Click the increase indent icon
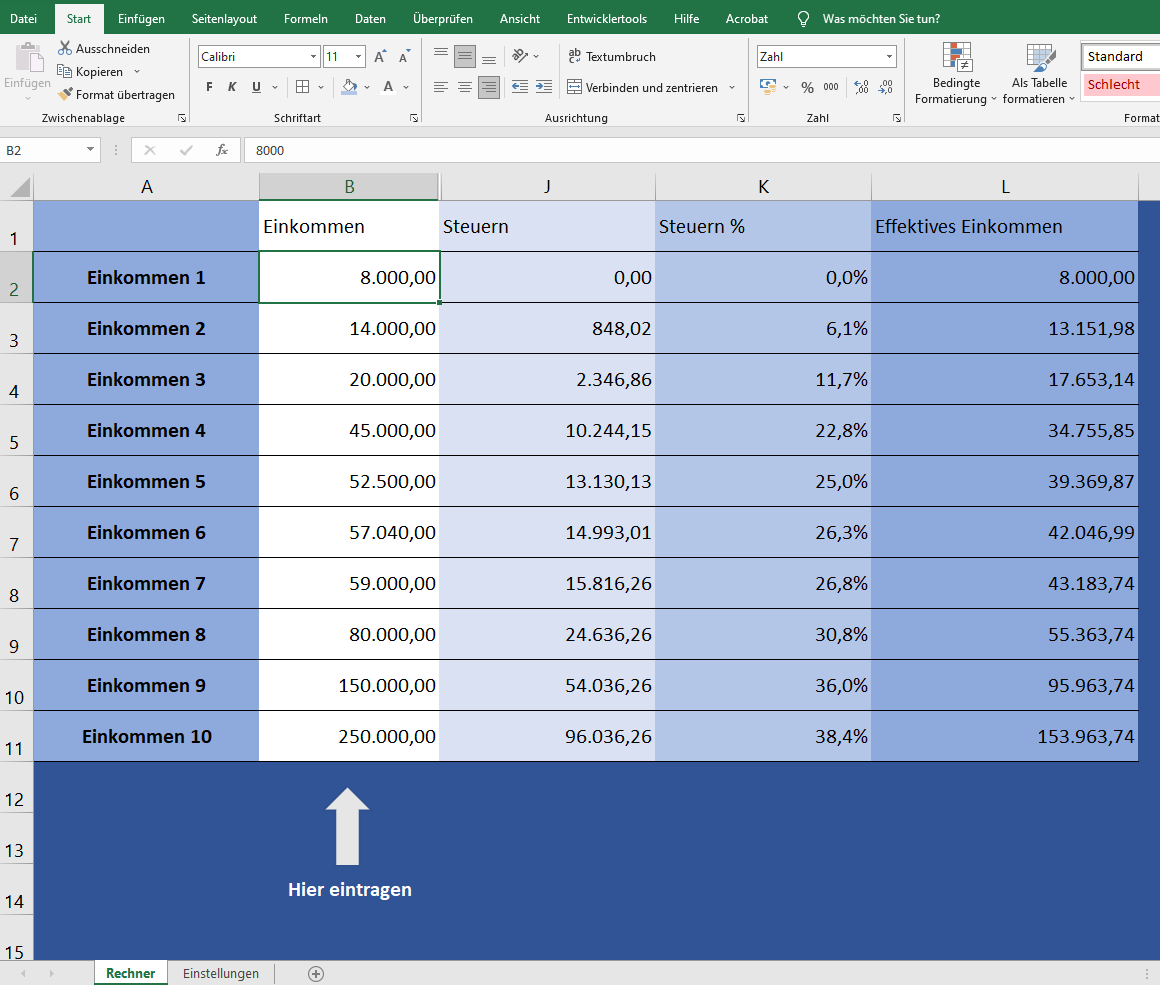 (x=543, y=88)
